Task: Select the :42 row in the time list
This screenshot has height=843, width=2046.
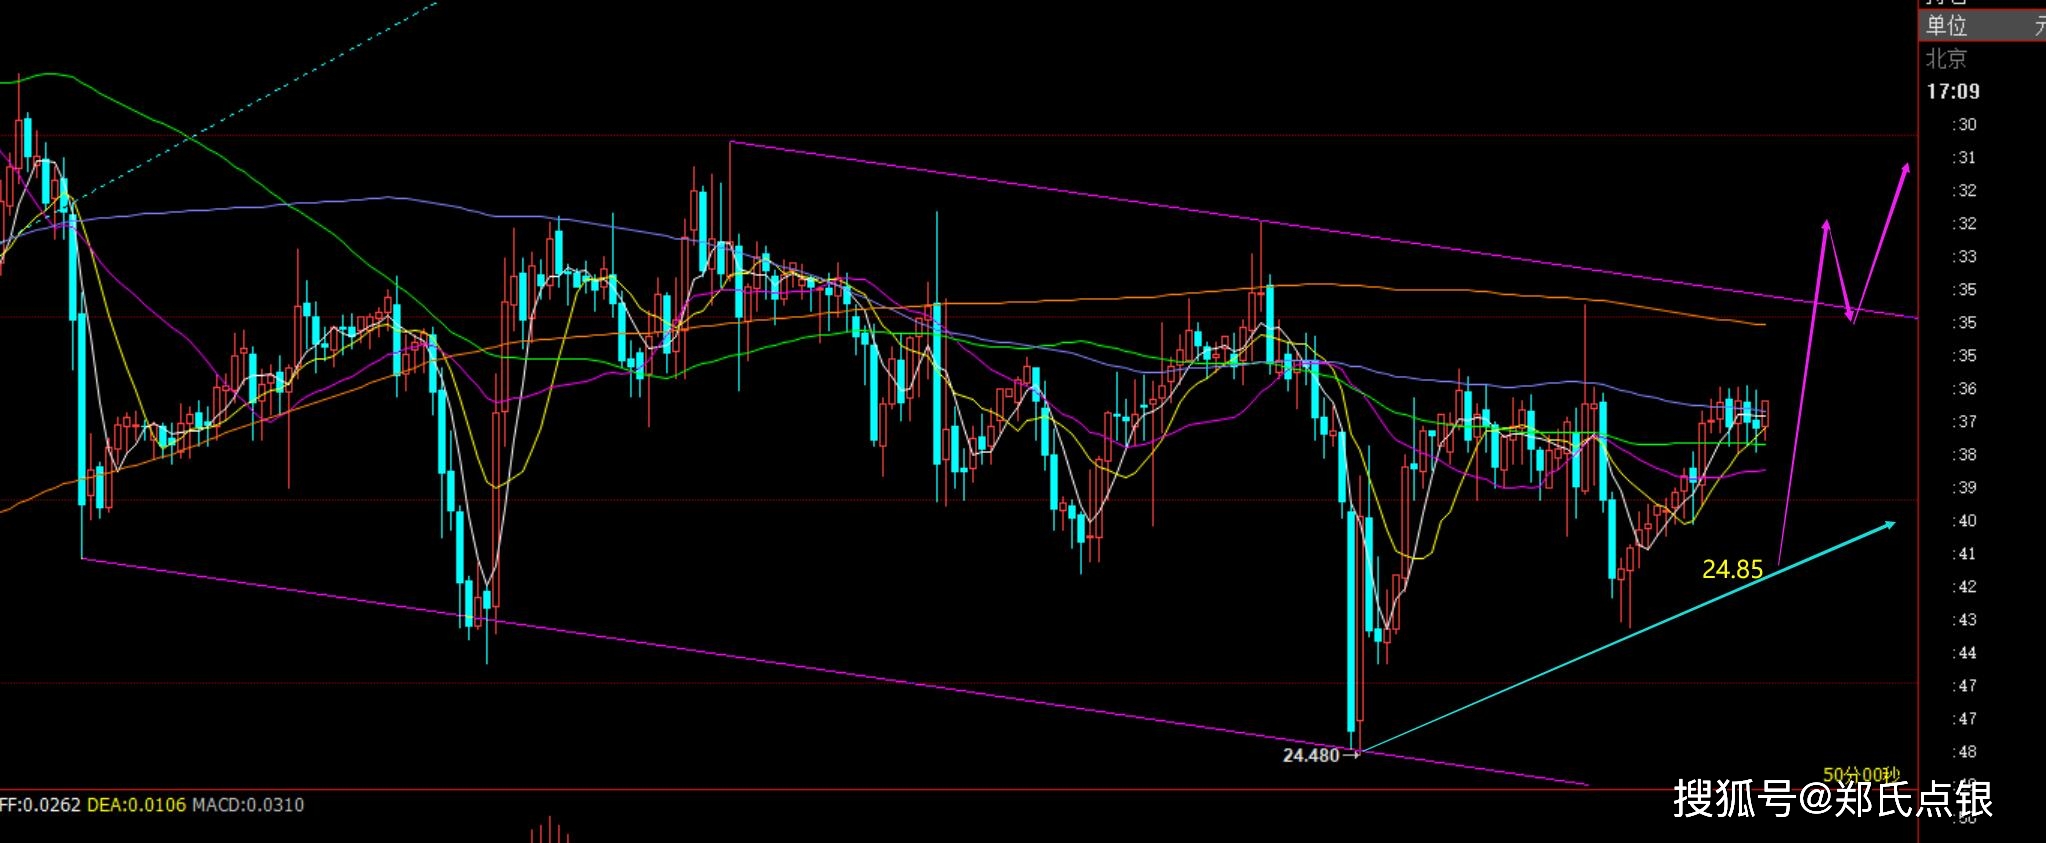Action: tap(1965, 587)
